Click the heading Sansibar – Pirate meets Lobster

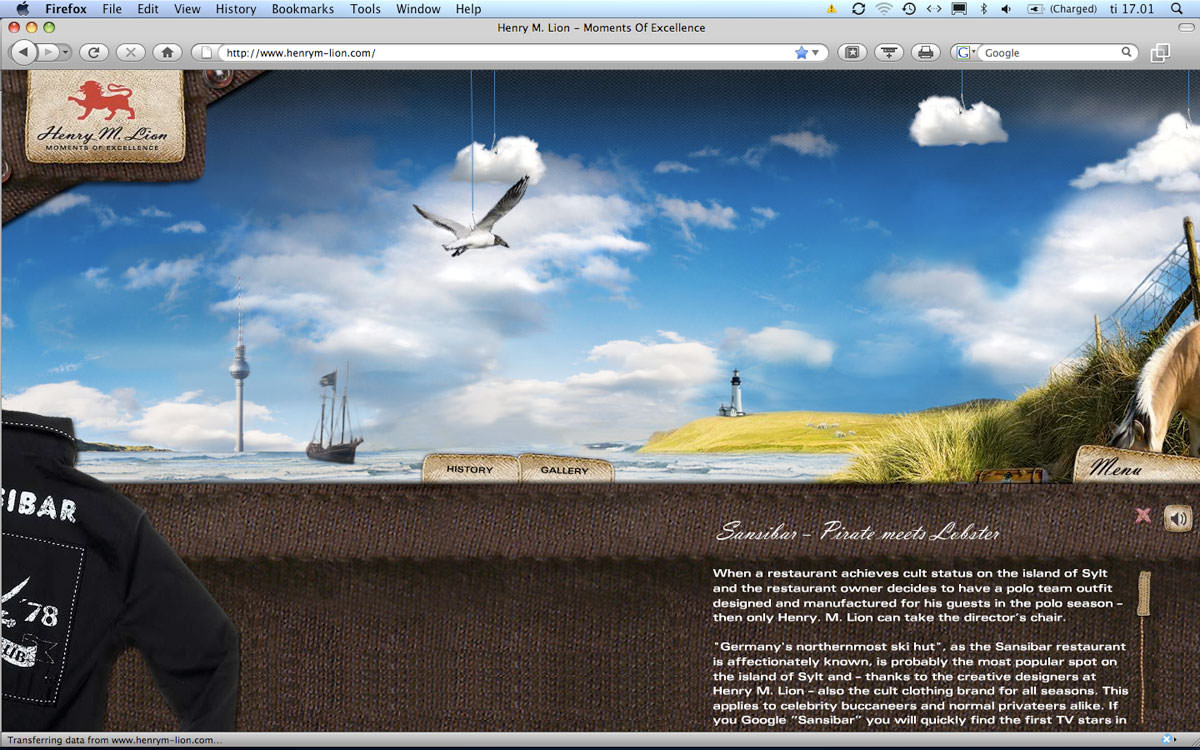click(x=858, y=532)
